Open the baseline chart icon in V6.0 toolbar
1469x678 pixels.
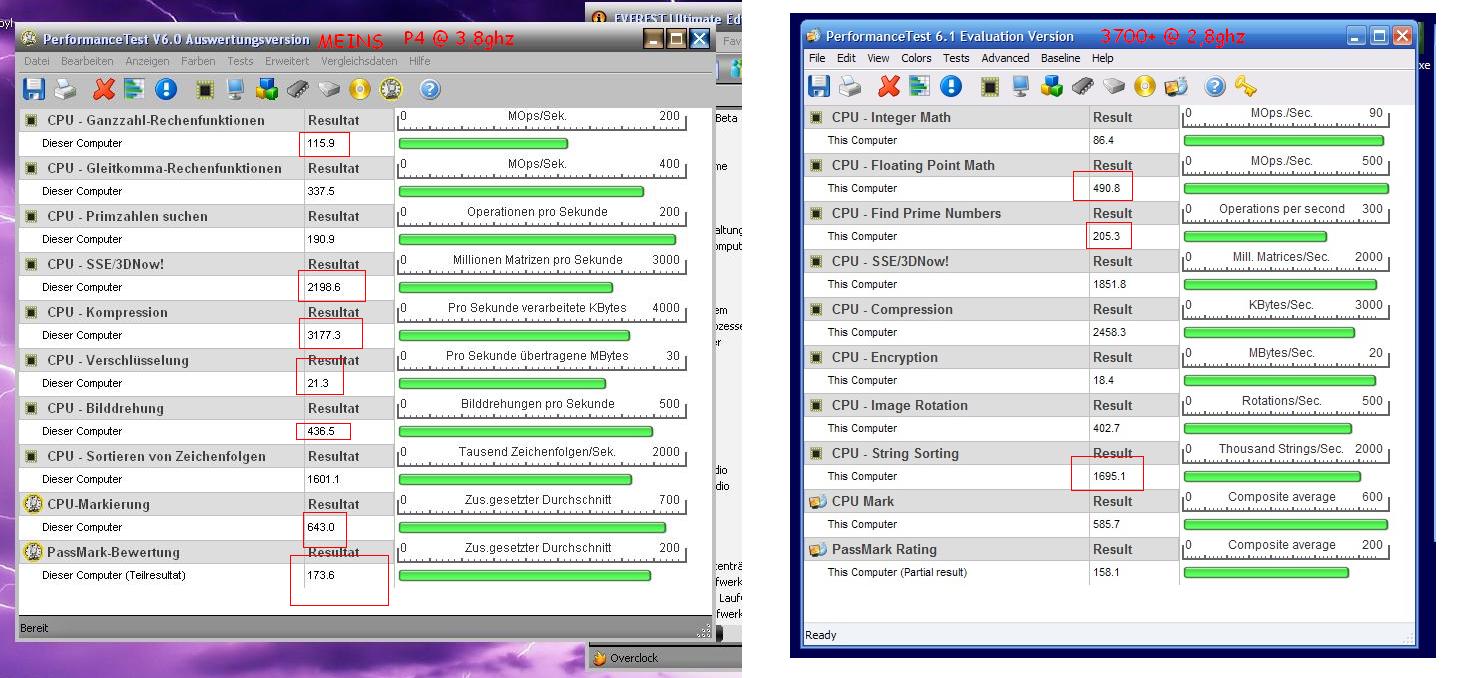(x=135, y=90)
